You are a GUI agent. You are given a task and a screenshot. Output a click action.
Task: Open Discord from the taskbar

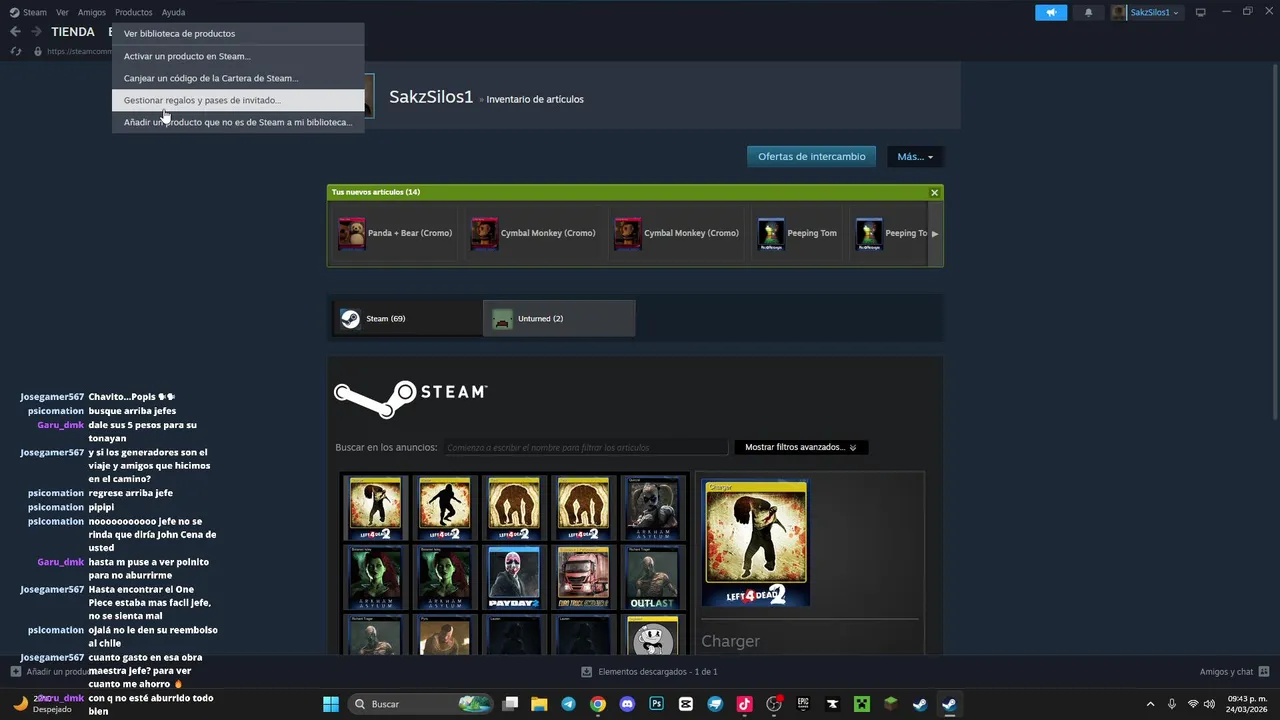627,704
